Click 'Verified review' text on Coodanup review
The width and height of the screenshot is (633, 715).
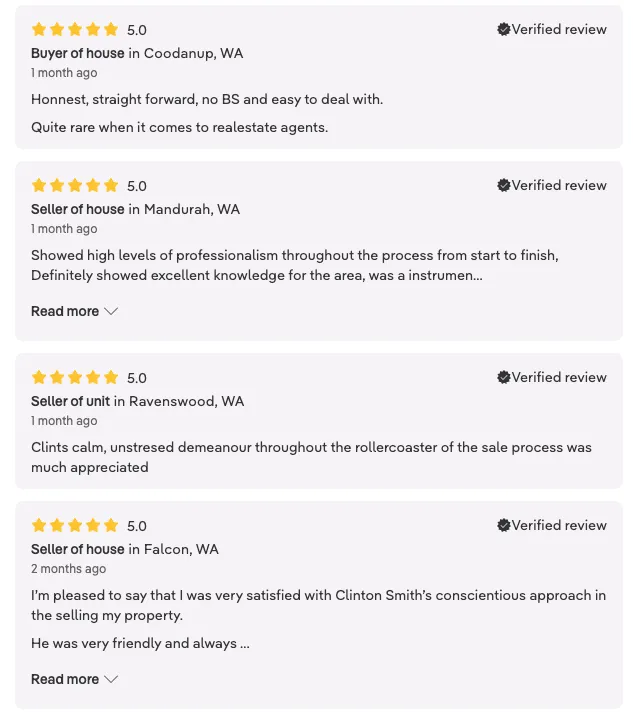559,30
